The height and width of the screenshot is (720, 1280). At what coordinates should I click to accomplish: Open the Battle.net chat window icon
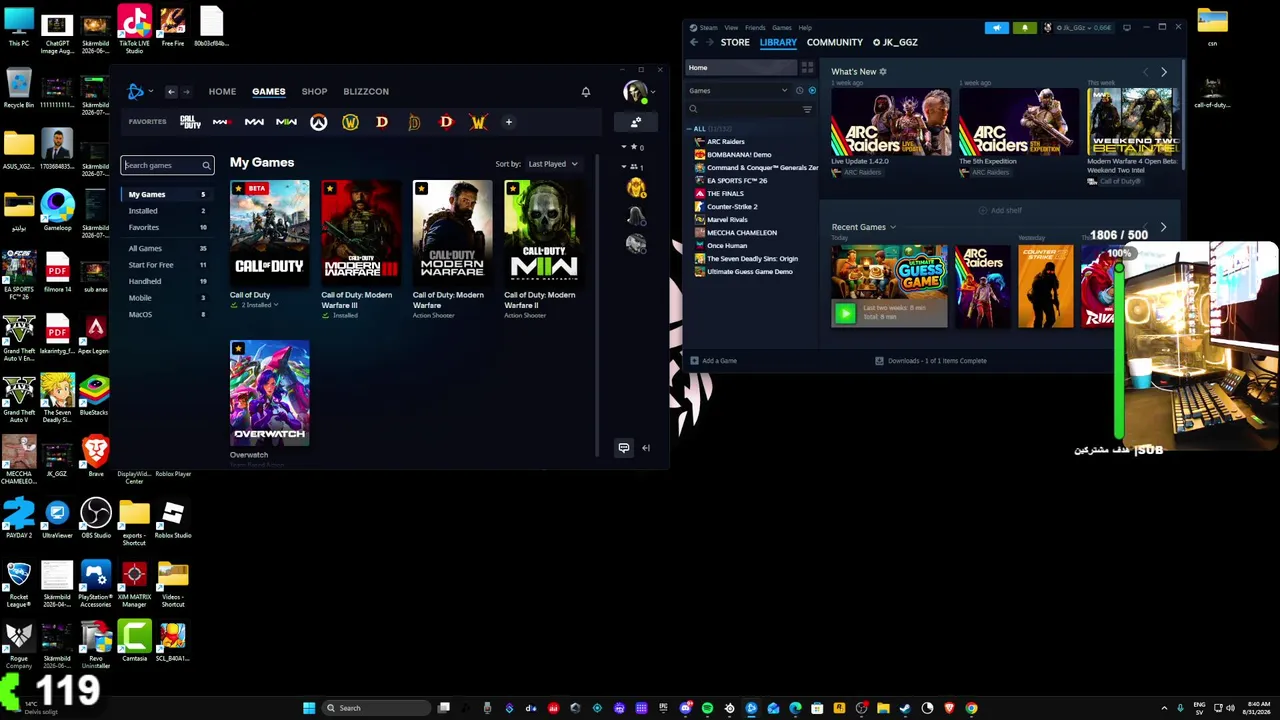pos(623,448)
